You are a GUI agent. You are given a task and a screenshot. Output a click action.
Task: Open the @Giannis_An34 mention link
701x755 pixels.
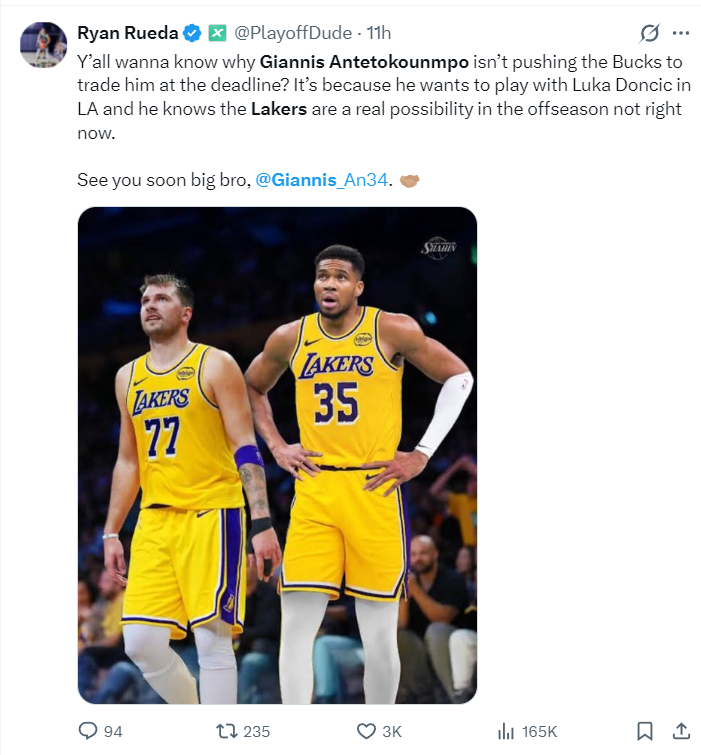[321, 180]
